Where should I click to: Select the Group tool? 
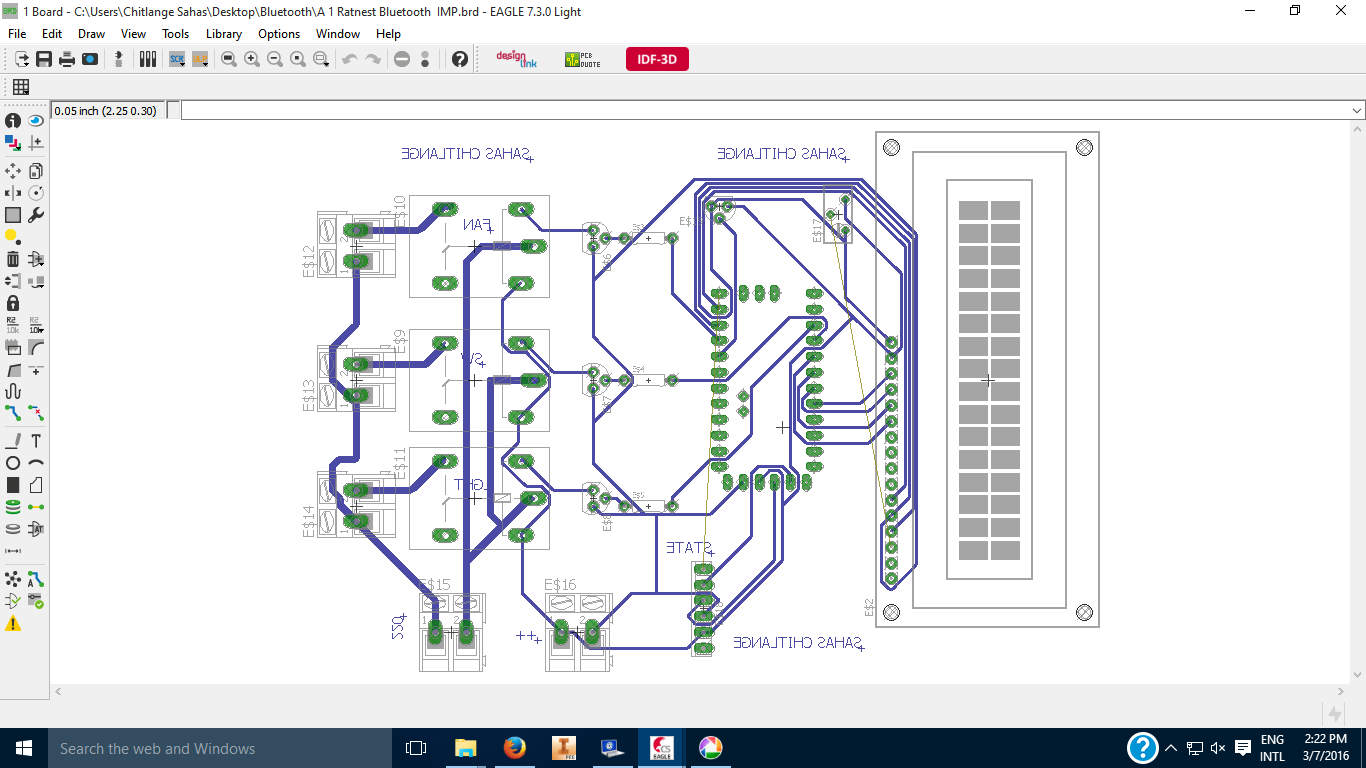coord(13,215)
